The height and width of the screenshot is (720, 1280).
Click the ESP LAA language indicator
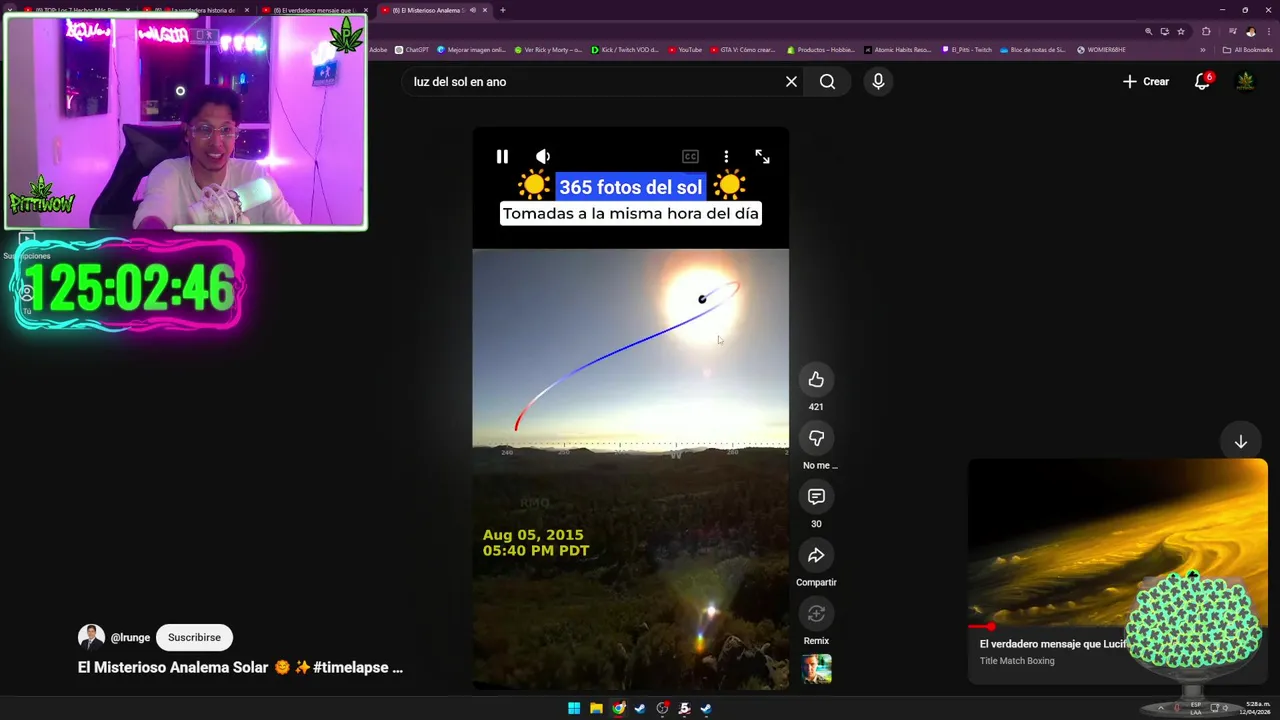click(1196, 708)
